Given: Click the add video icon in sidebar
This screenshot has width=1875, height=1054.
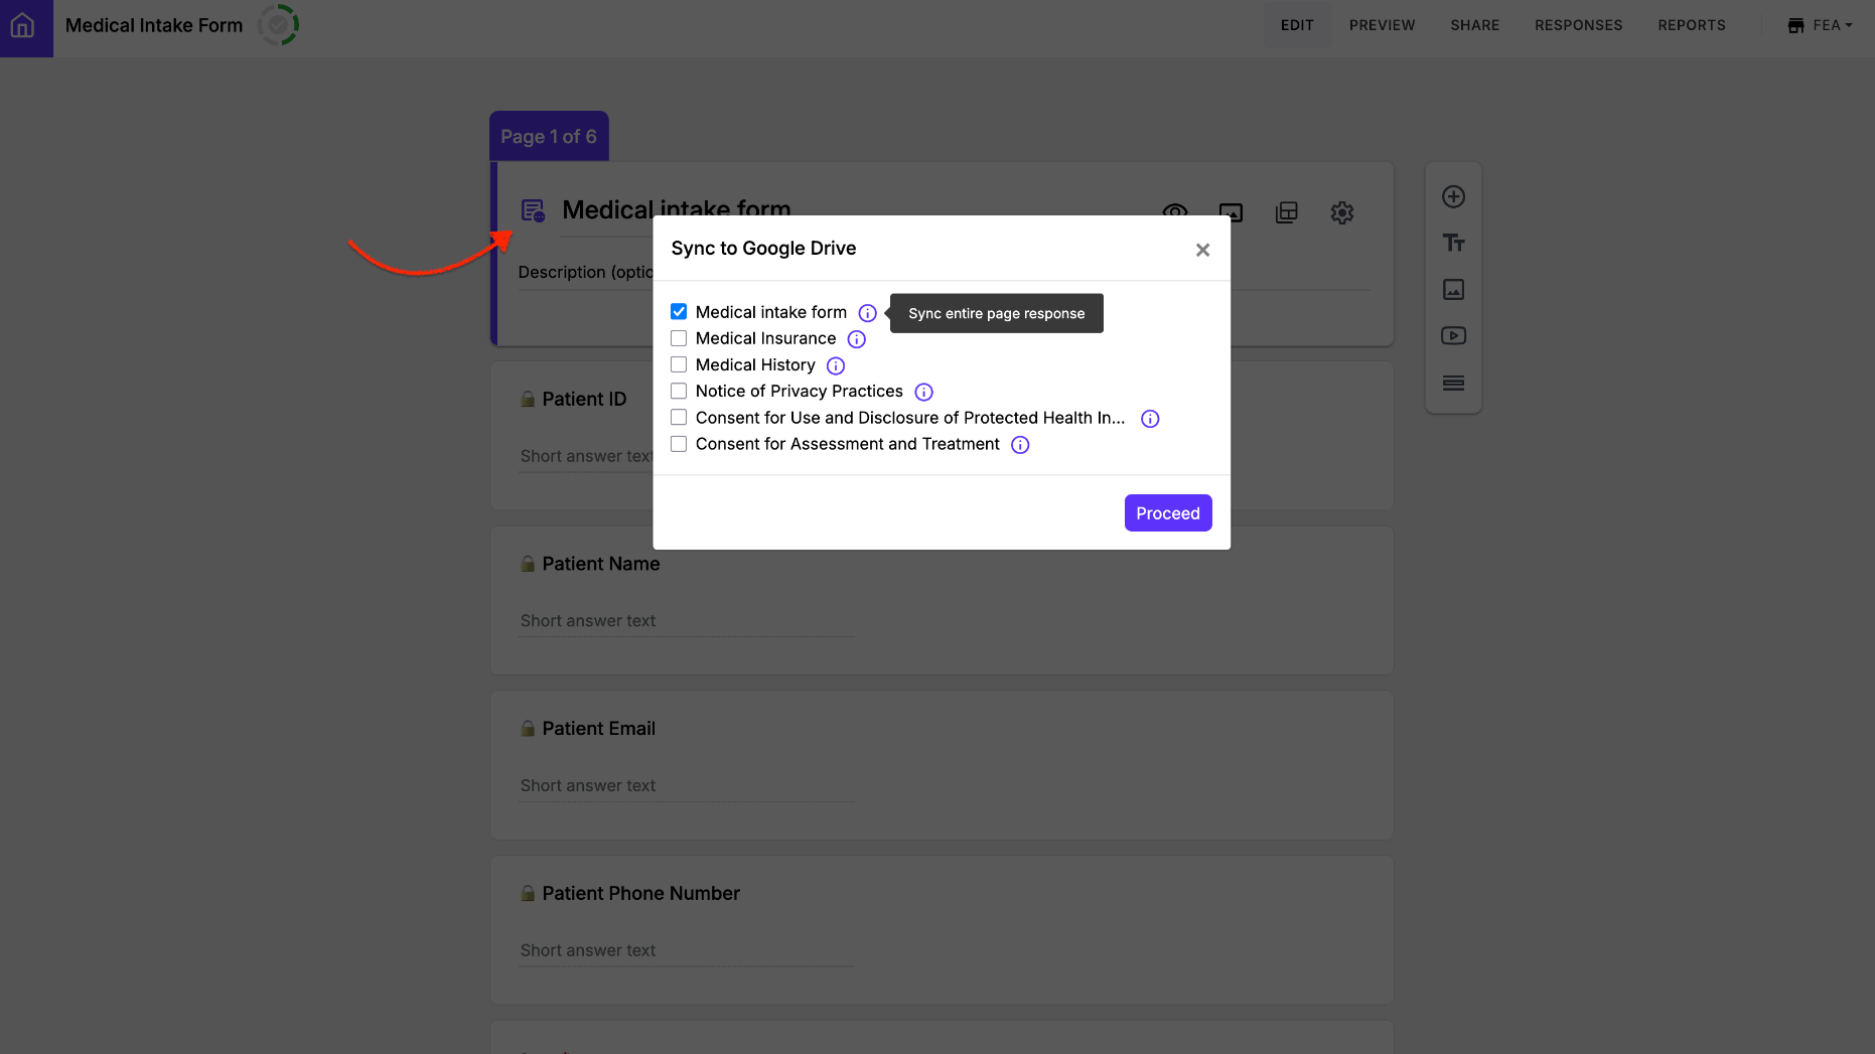Looking at the screenshot, I should coord(1453,336).
